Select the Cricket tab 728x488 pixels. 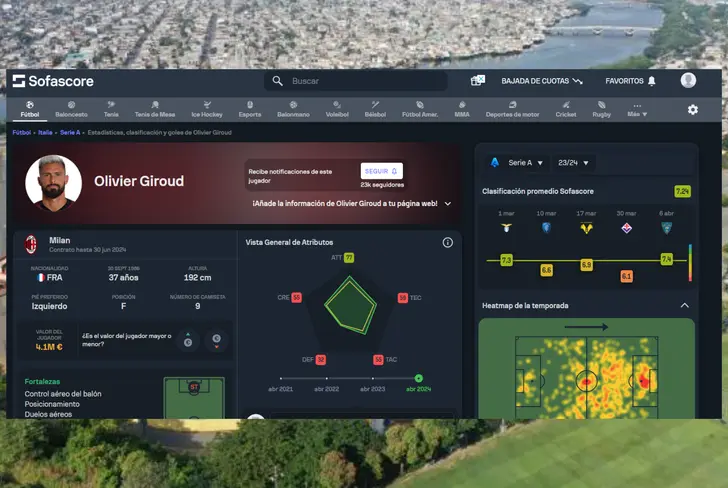pyautogui.click(x=566, y=110)
